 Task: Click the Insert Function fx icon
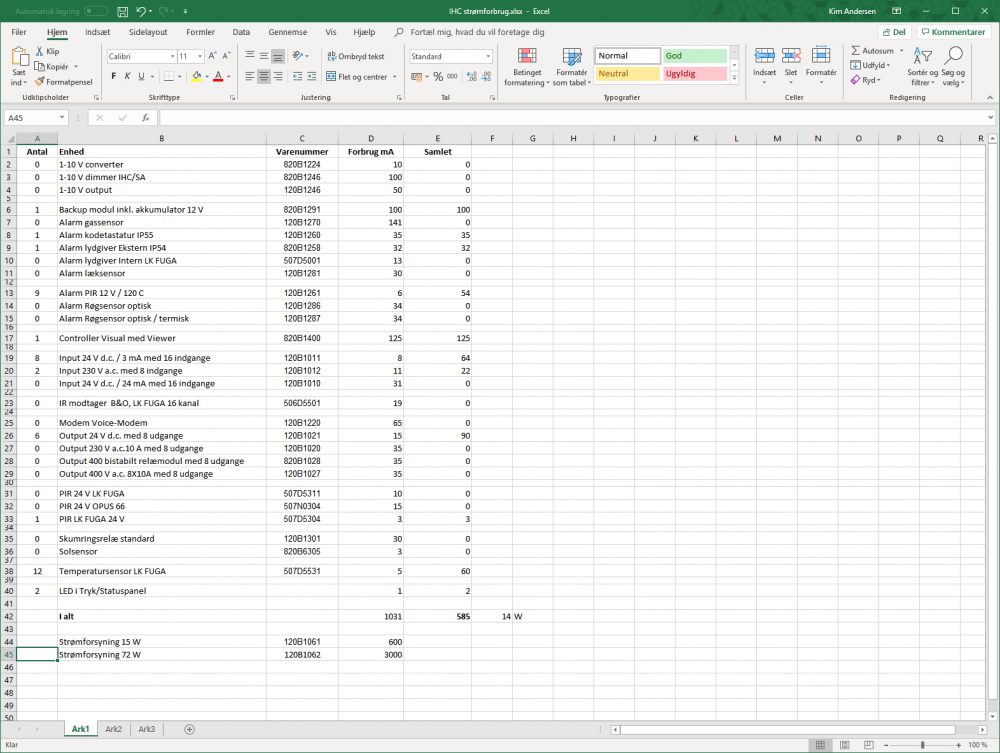(x=144, y=118)
